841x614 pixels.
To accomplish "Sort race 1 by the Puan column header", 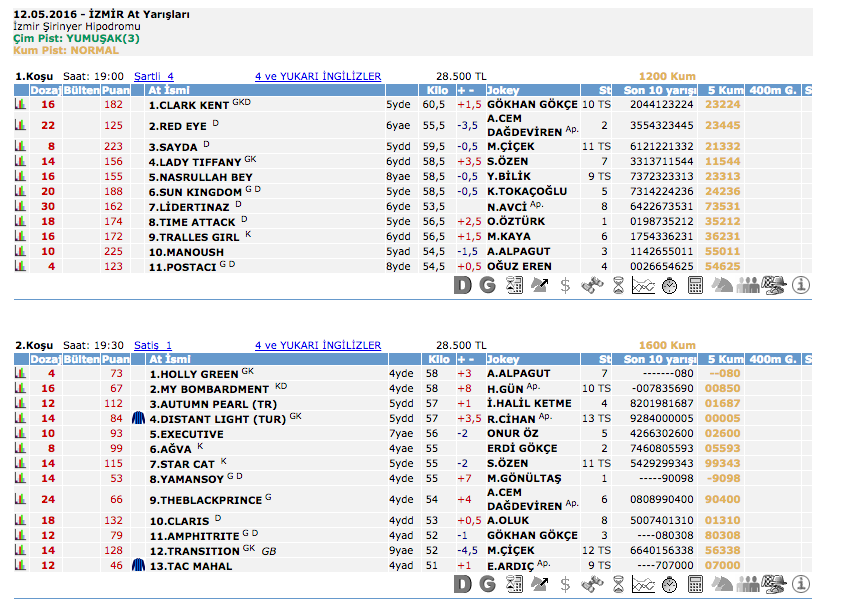I will click(x=116, y=90).
